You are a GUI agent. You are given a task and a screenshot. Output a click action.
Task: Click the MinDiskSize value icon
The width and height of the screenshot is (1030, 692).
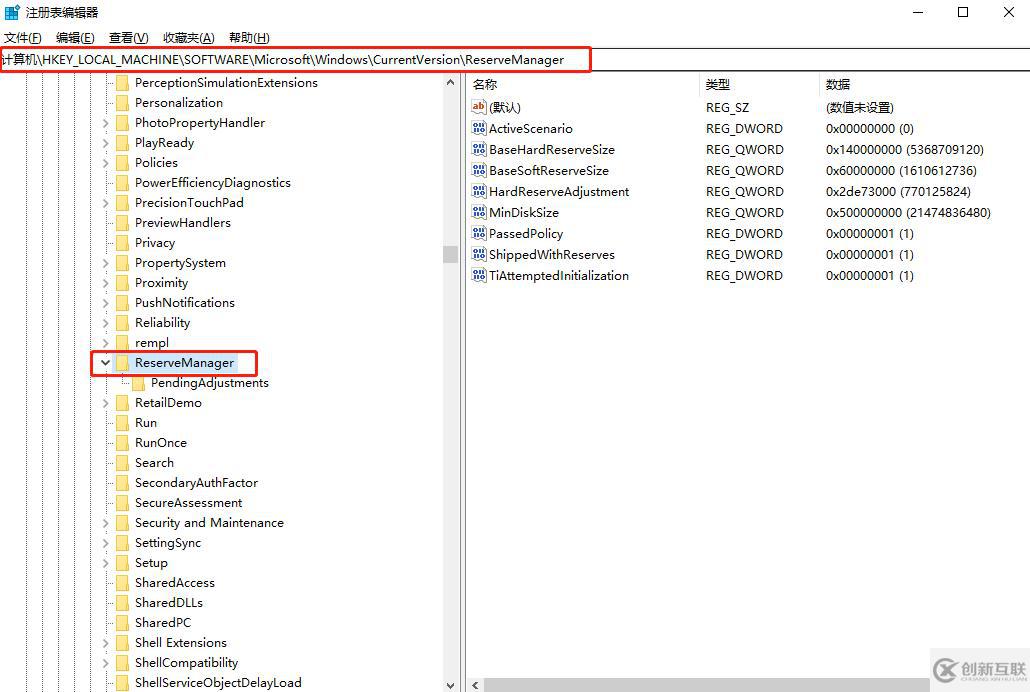[x=479, y=212]
